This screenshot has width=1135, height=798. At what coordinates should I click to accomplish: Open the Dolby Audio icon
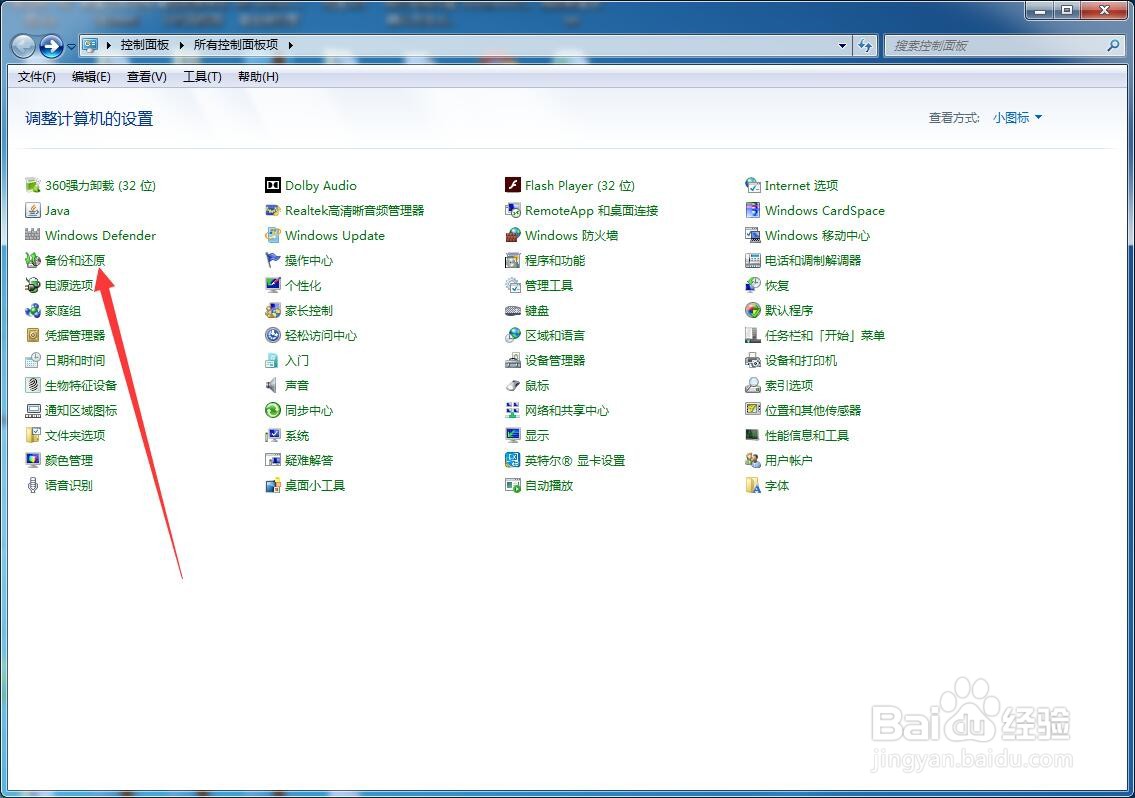(273, 185)
